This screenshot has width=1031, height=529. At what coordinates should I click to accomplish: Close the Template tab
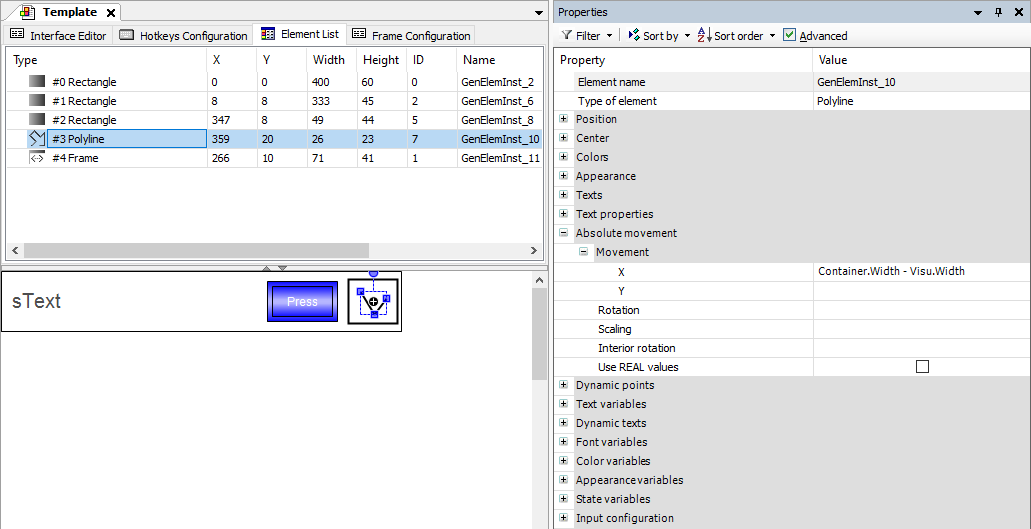[111, 13]
